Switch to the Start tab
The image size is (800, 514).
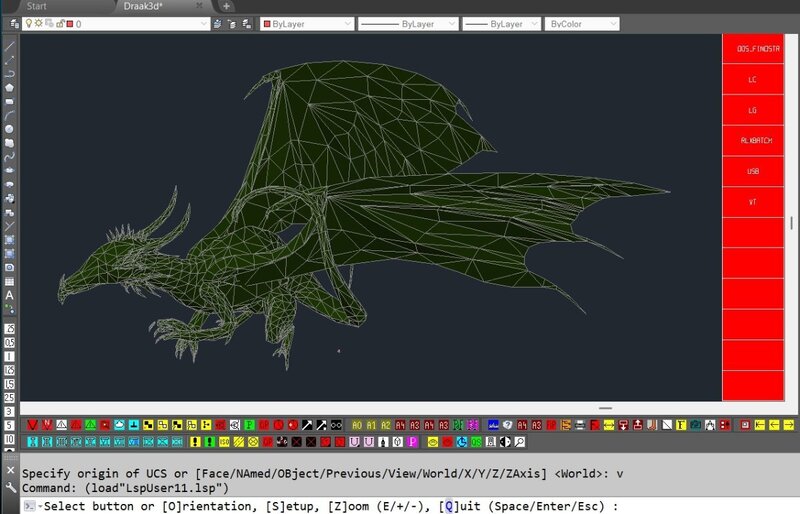pyautogui.click(x=36, y=6)
